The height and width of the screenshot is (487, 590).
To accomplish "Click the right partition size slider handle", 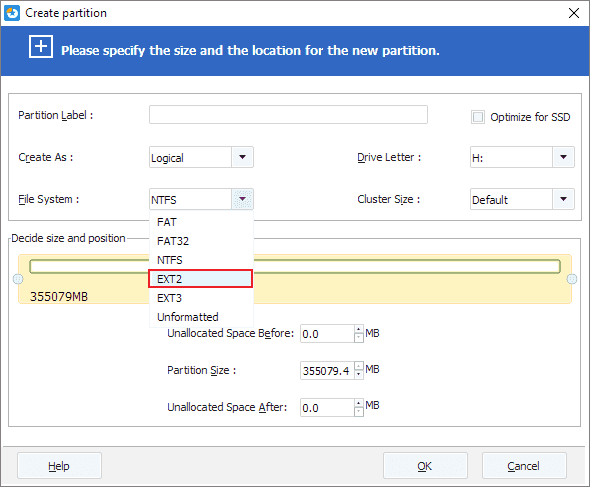I will tap(572, 279).
